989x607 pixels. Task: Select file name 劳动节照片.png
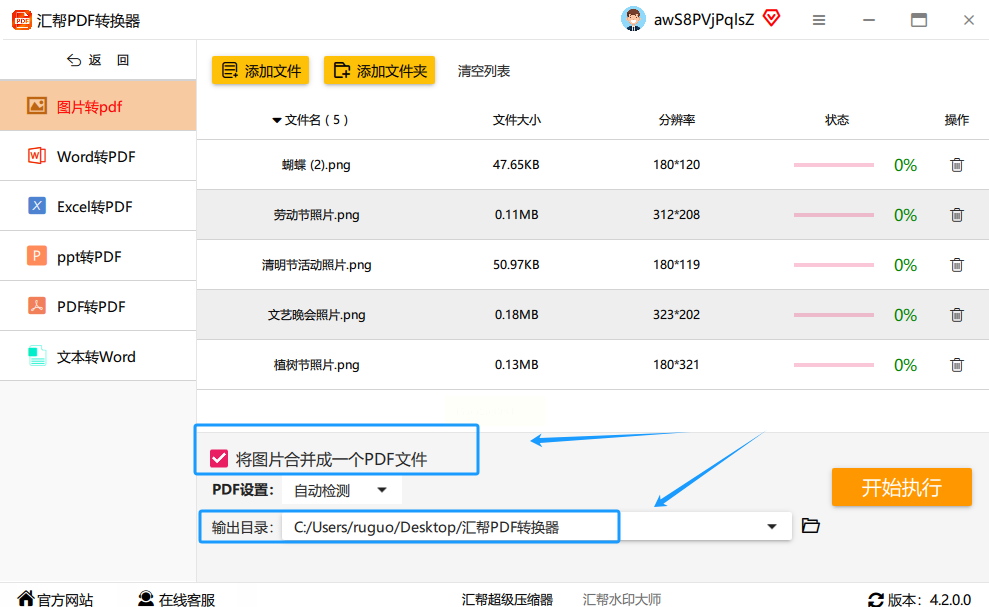click(316, 215)
